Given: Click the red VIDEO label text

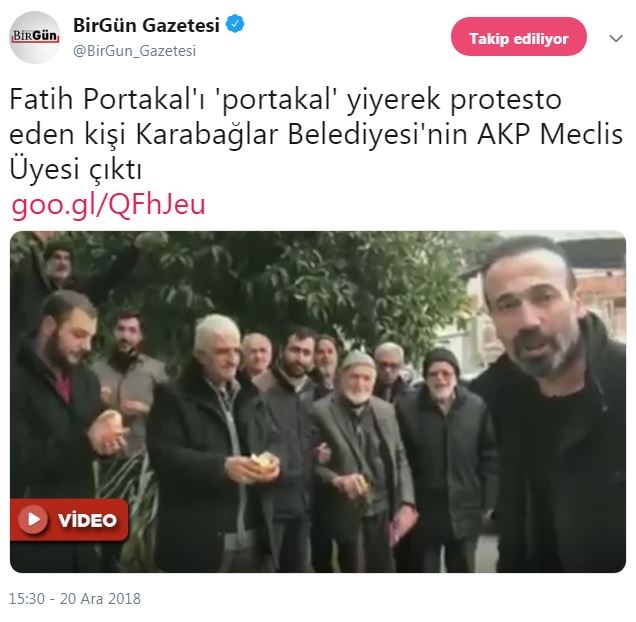Looking at the screenshot, I should coord(87,520).
